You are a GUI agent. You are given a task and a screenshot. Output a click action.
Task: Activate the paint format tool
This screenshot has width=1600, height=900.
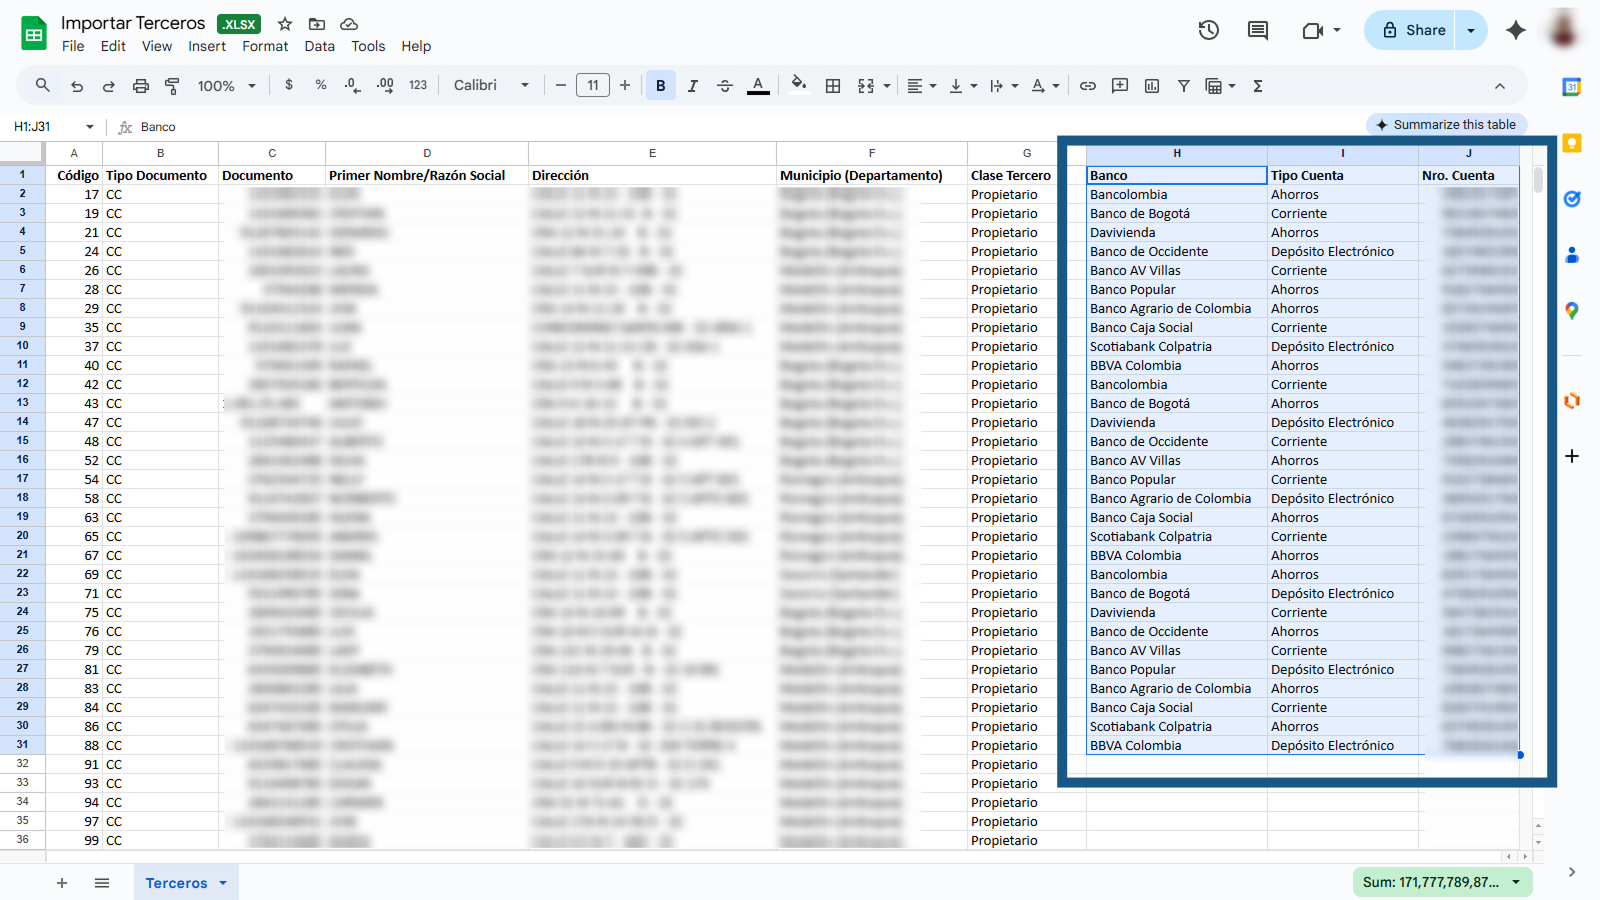(x=172, y=86)
